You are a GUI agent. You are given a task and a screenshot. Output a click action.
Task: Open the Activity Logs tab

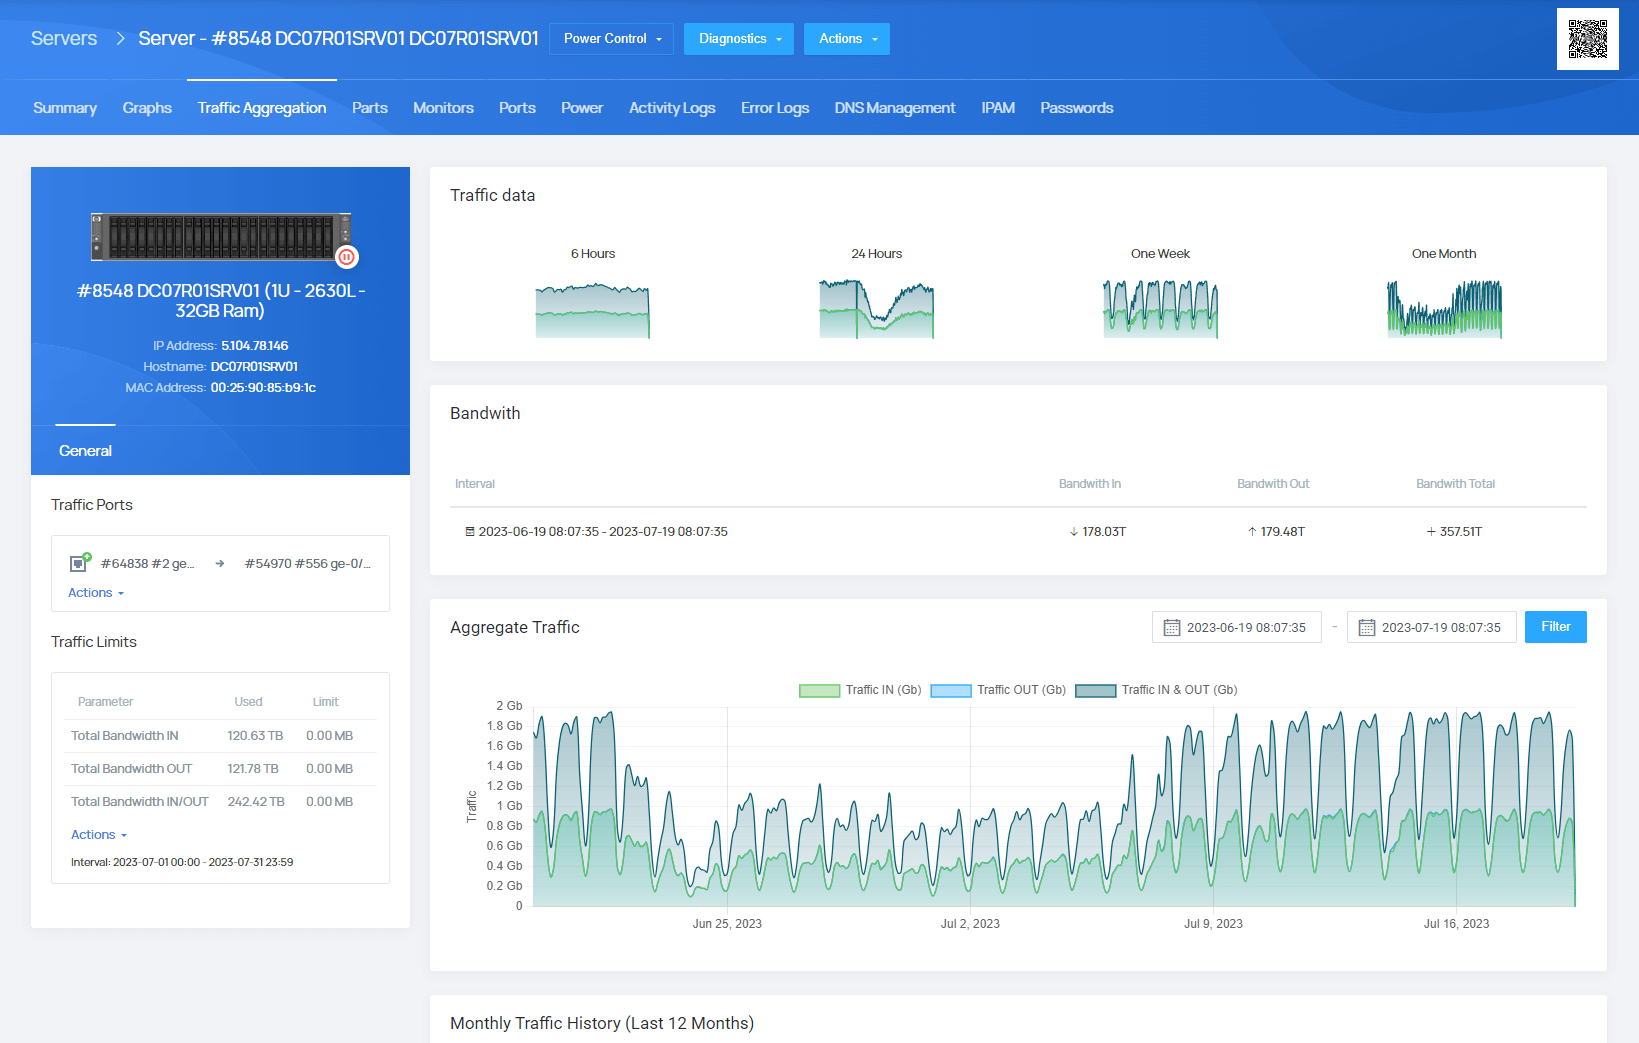pos(672,108)
